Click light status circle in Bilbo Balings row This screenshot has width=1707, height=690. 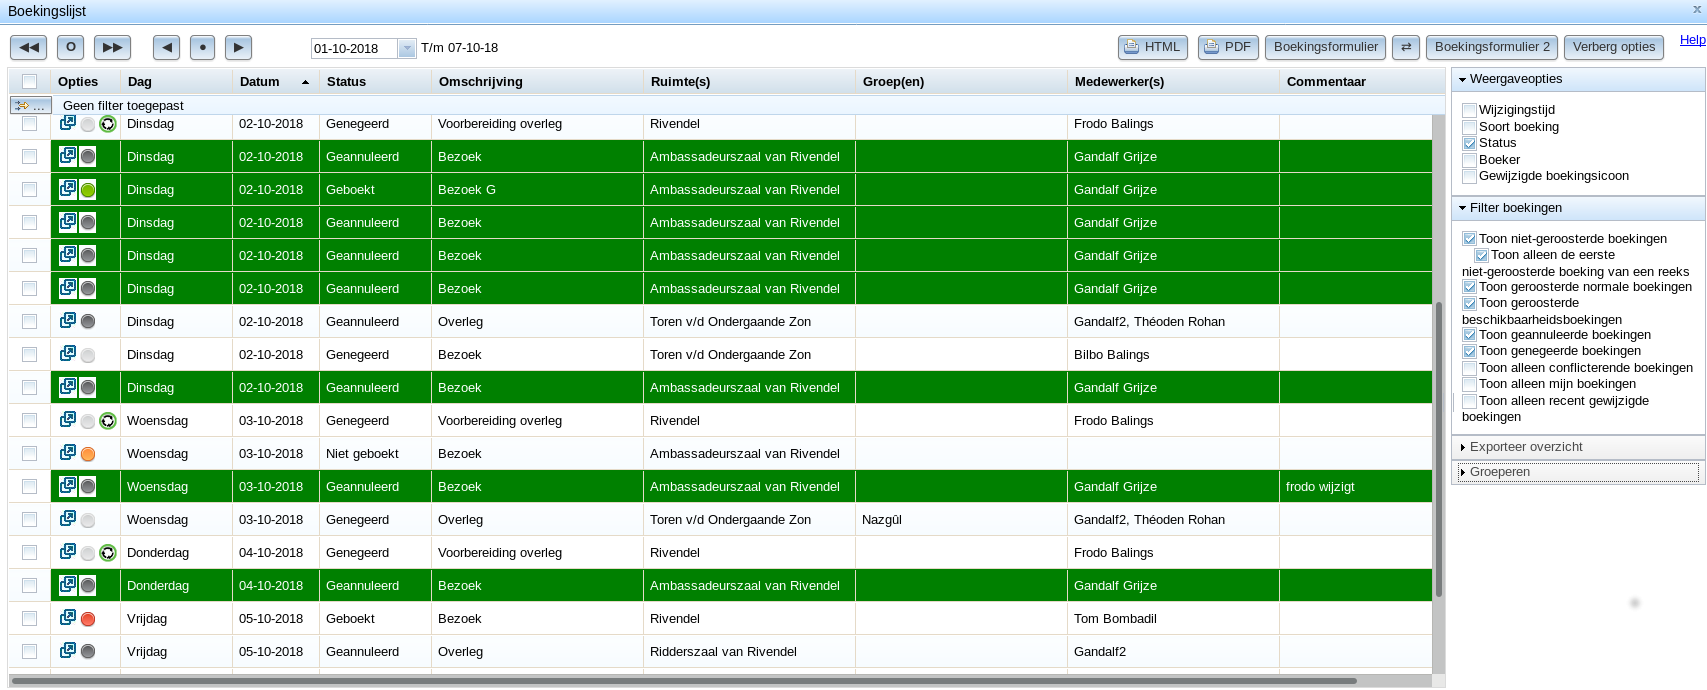click(88, 355)
